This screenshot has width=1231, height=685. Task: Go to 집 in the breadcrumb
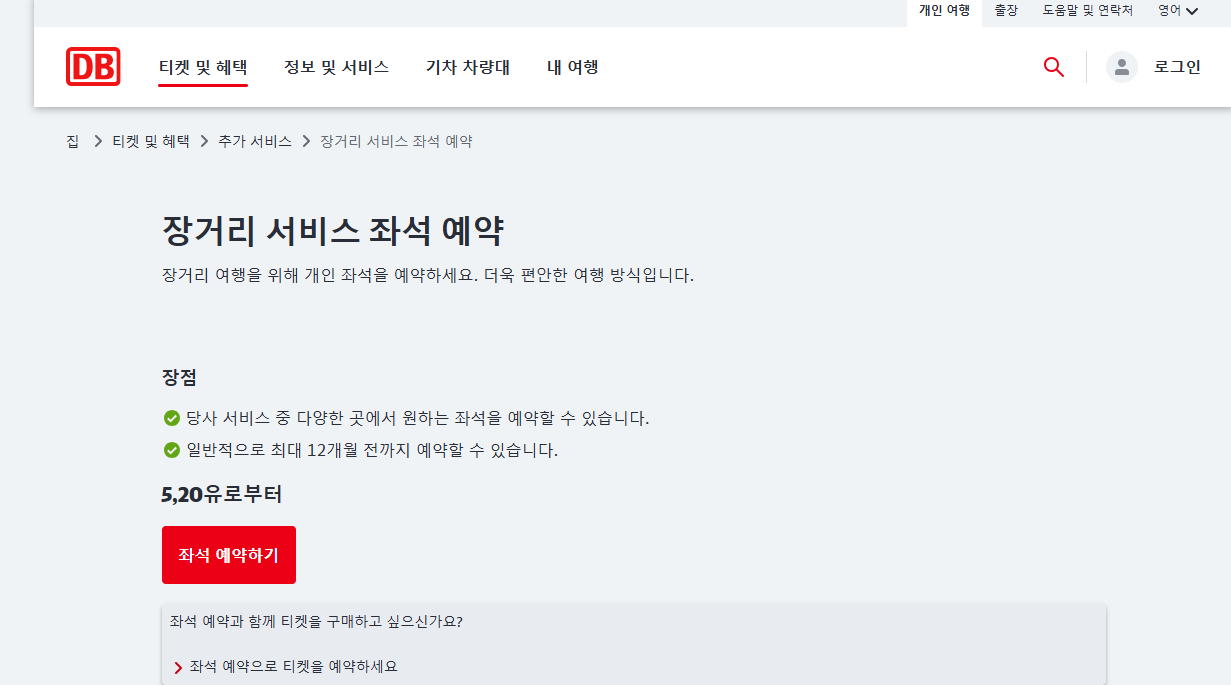[73, 141]
